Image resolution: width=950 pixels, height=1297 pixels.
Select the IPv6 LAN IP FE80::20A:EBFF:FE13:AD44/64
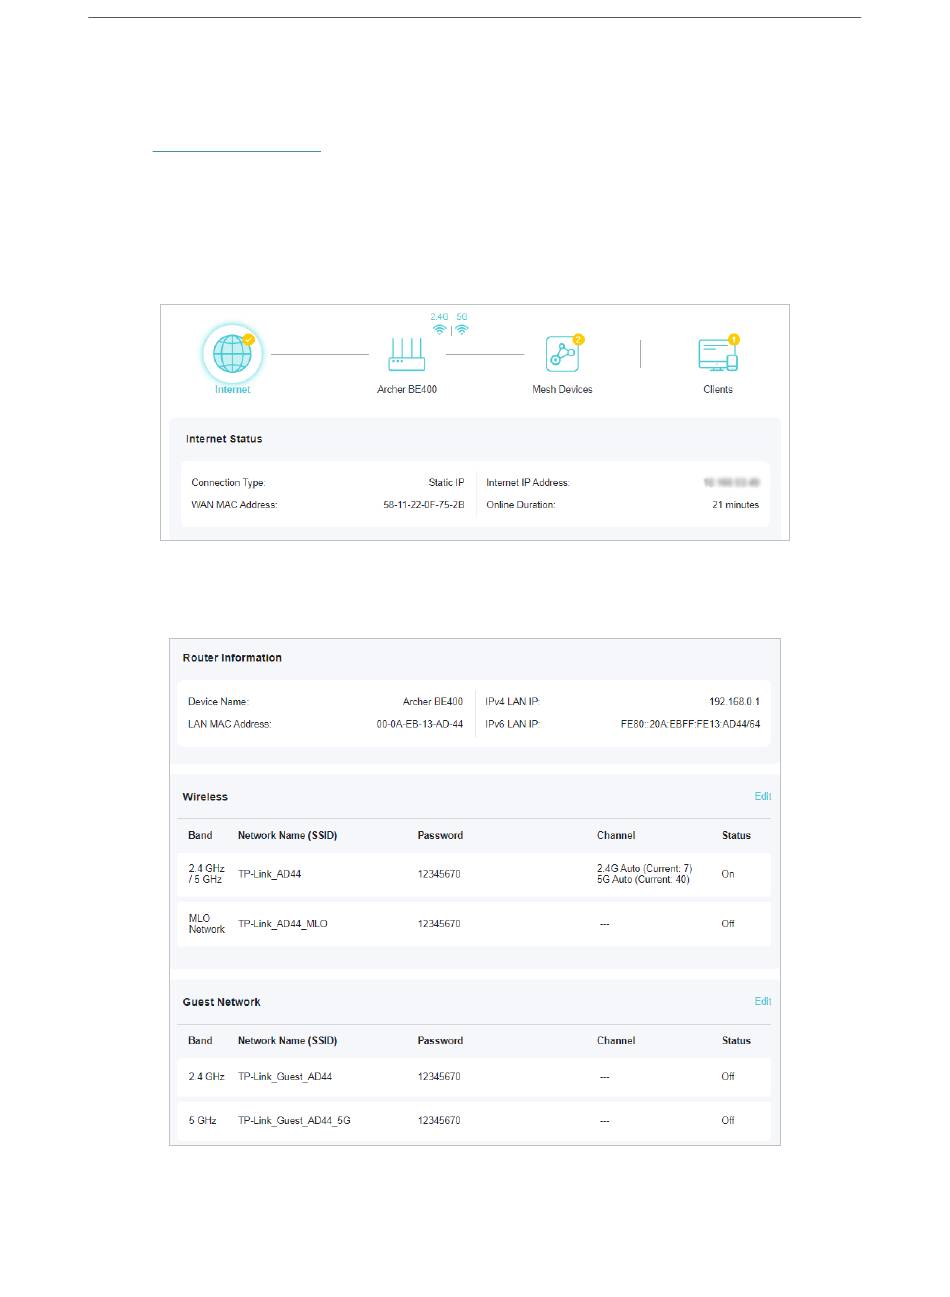690,724
